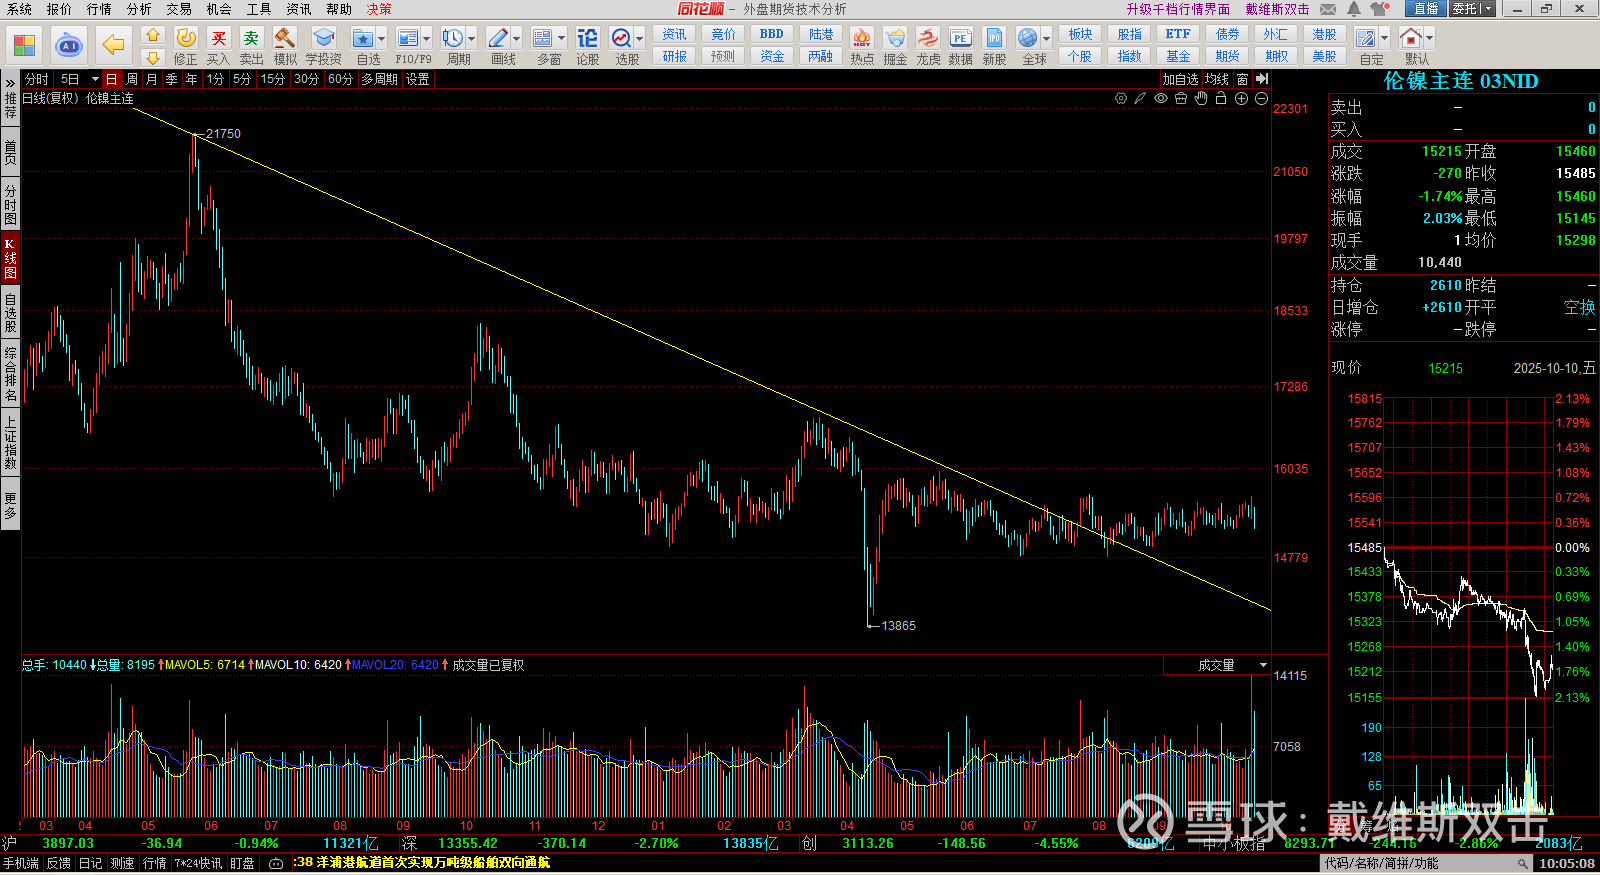Open the 系统 menu
Screen dimensions: 1600x875
pyautogui.click(x=19, y=9)
